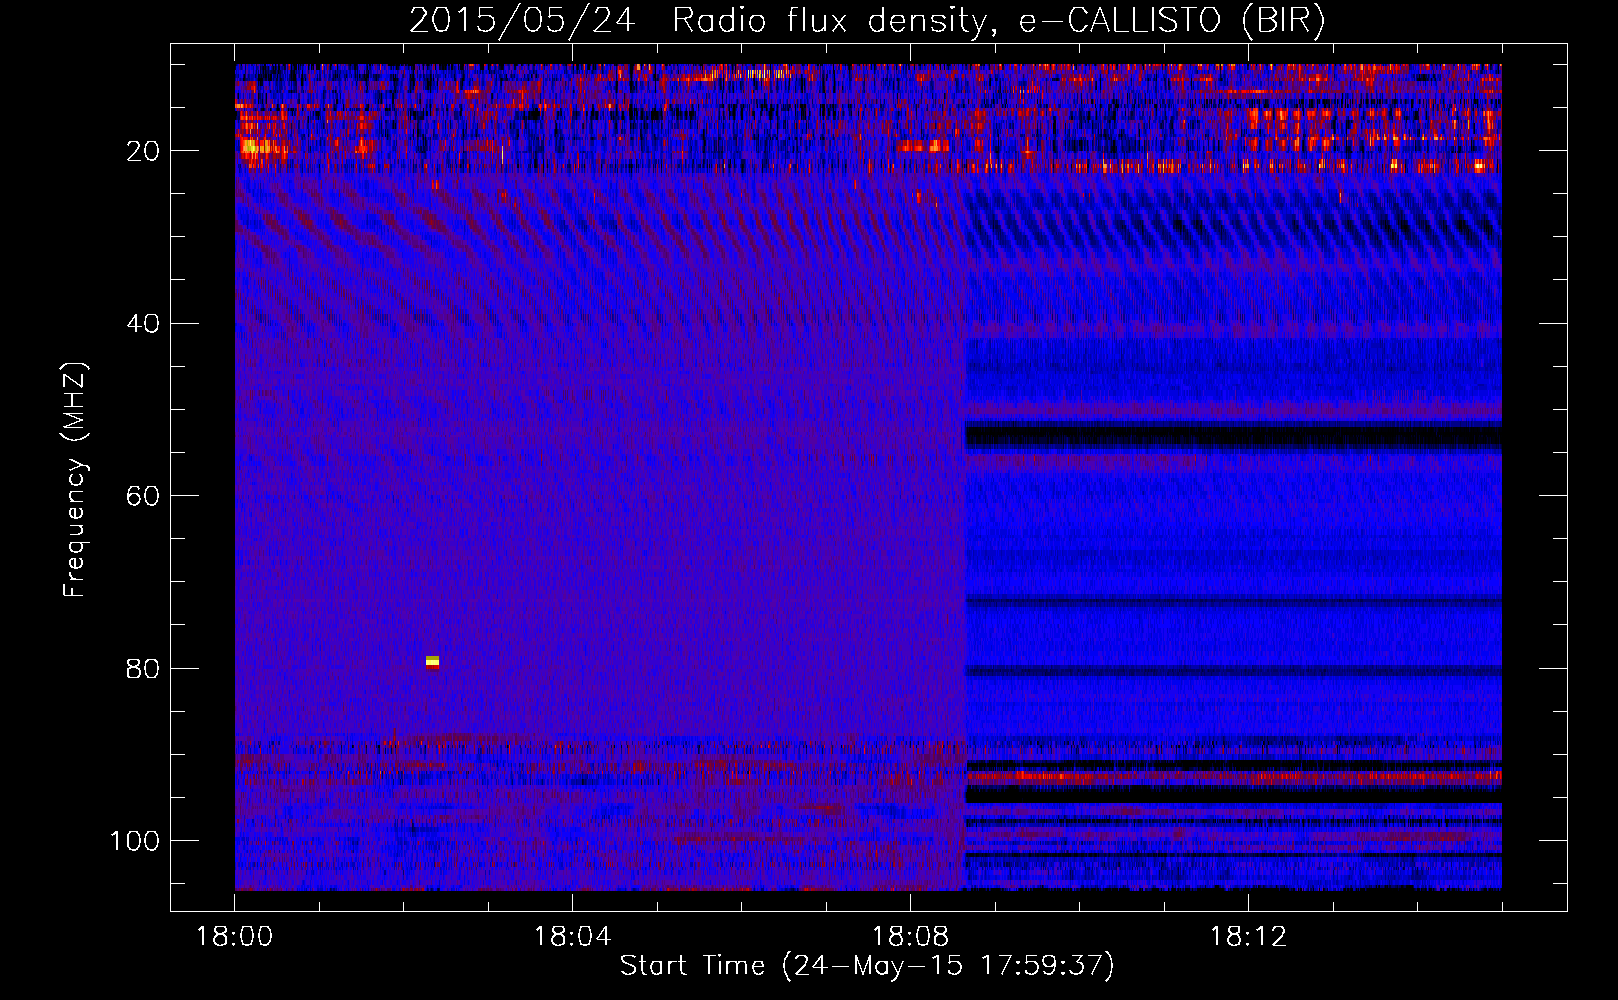Click the "100" frequency tick label

tap(135, 841)
